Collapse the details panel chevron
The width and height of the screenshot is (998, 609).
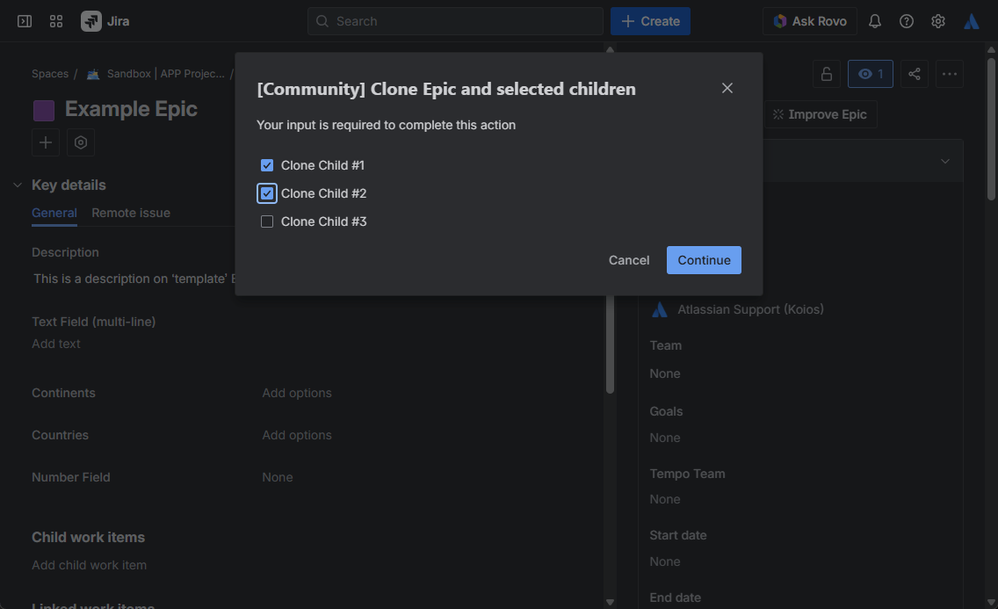945,162
